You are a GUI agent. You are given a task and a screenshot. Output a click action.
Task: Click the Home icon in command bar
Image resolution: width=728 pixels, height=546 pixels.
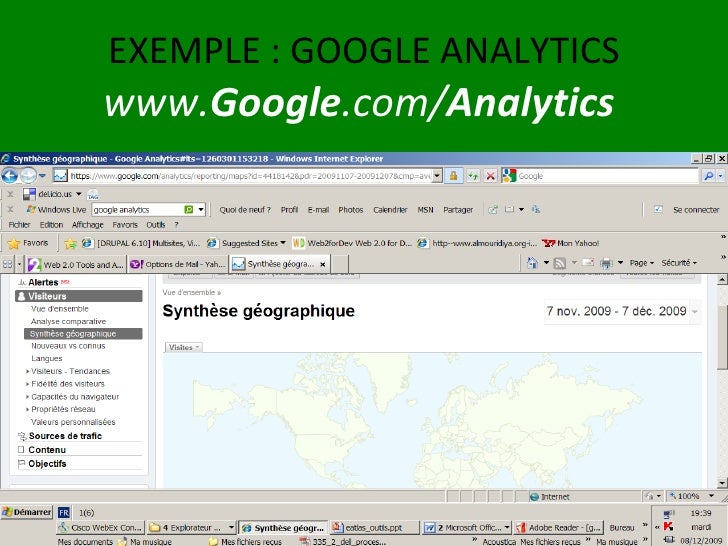click(x=532, y=263)
